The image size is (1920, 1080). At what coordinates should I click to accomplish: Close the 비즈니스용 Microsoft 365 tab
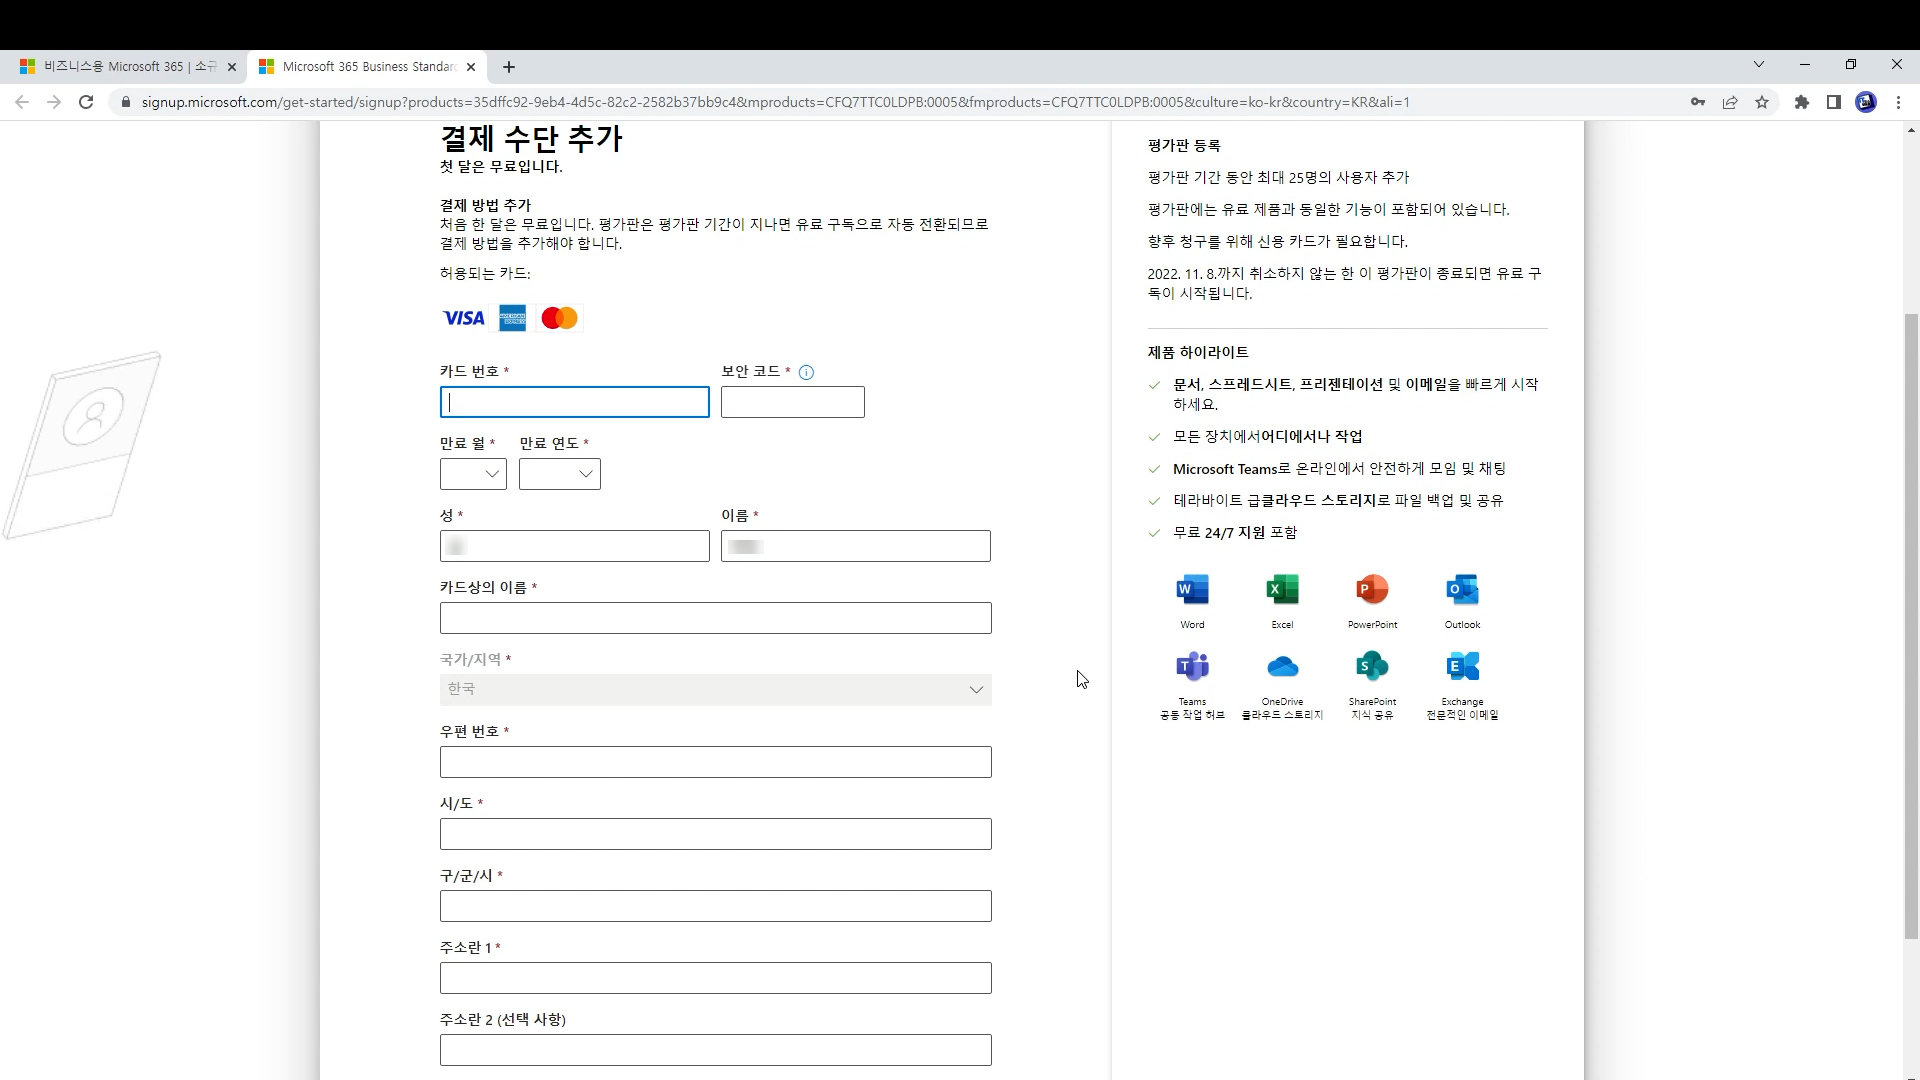[232, 67]
